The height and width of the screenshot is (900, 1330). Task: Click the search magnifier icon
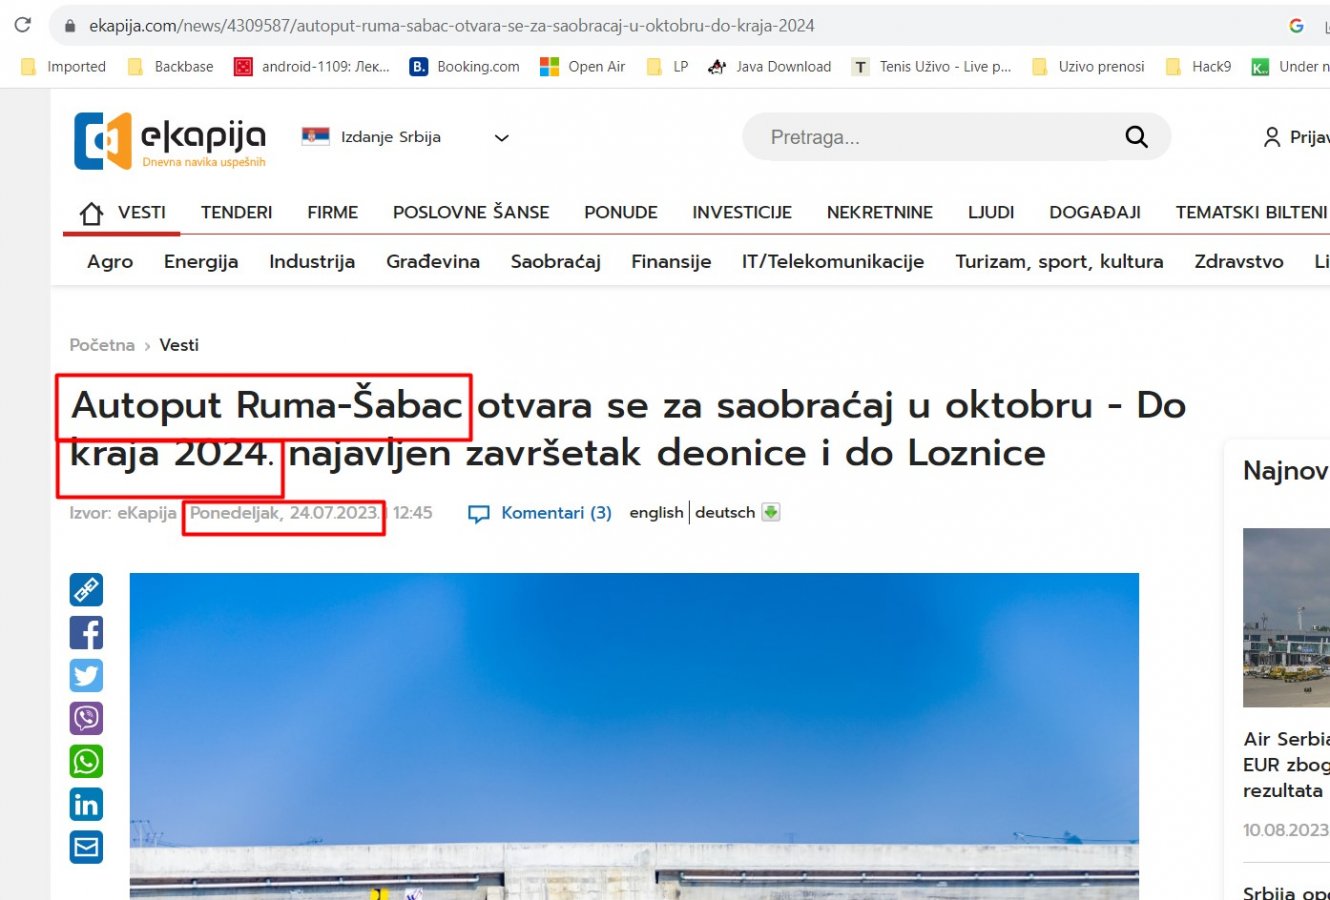pos(1136,137)
